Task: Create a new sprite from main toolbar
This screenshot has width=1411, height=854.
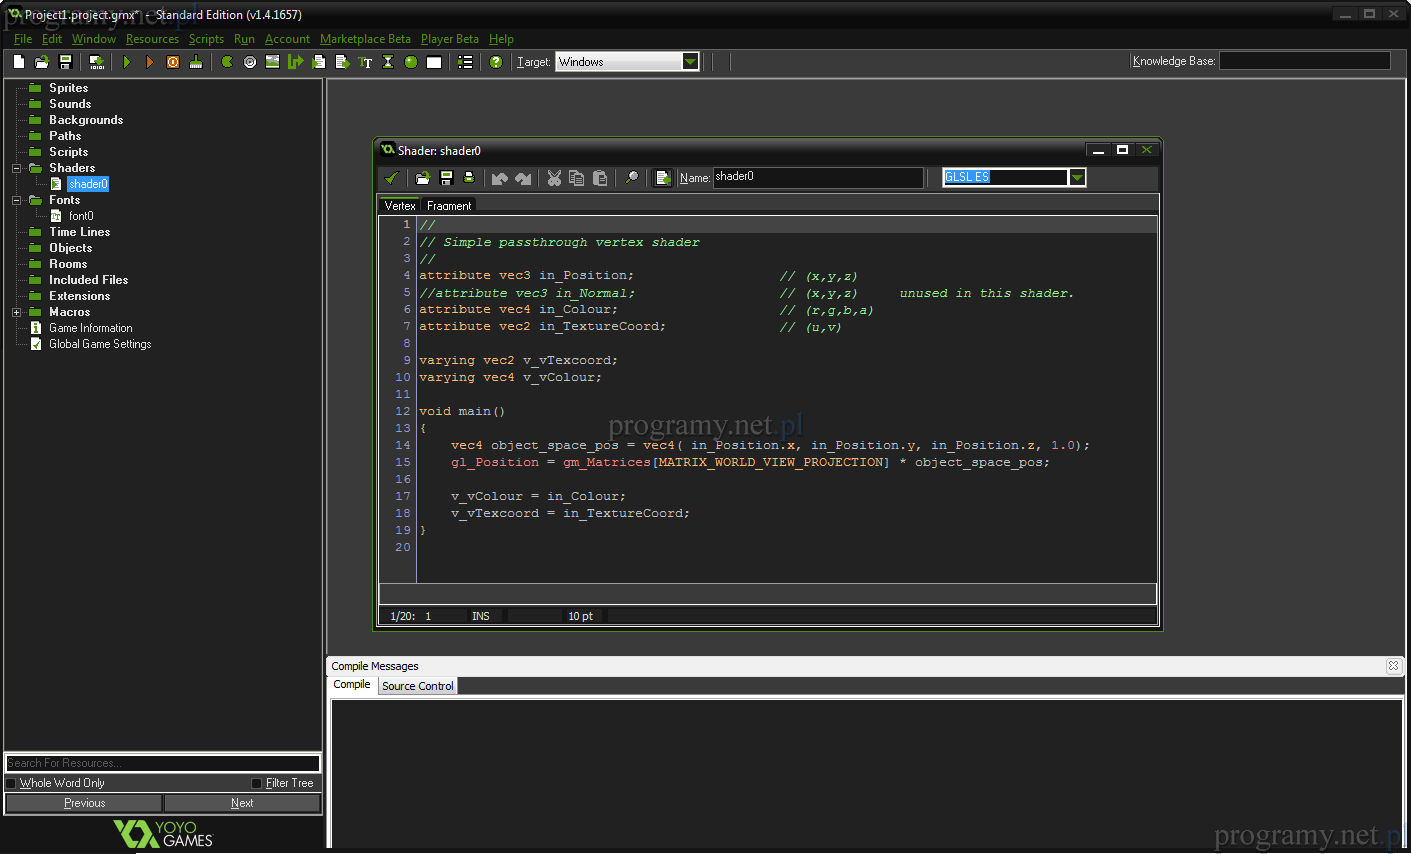Action: [x=227, y=62]
